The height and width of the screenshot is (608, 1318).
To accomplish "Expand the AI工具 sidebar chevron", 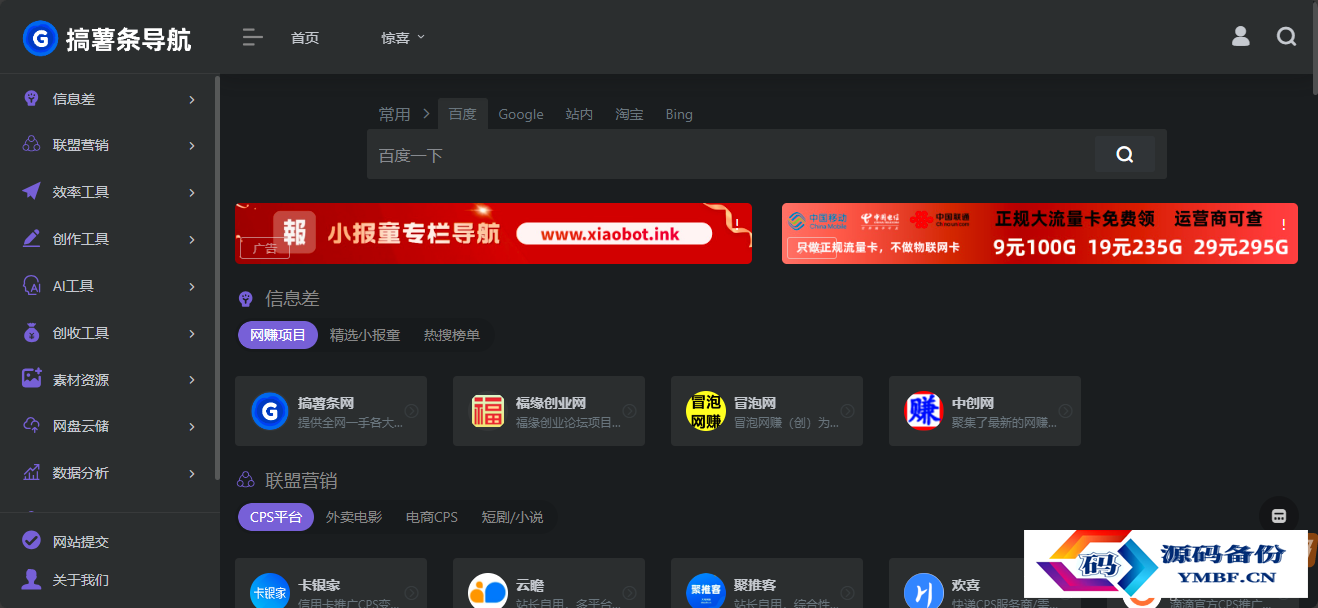I will pyautogui.click(x=192, y=286).
